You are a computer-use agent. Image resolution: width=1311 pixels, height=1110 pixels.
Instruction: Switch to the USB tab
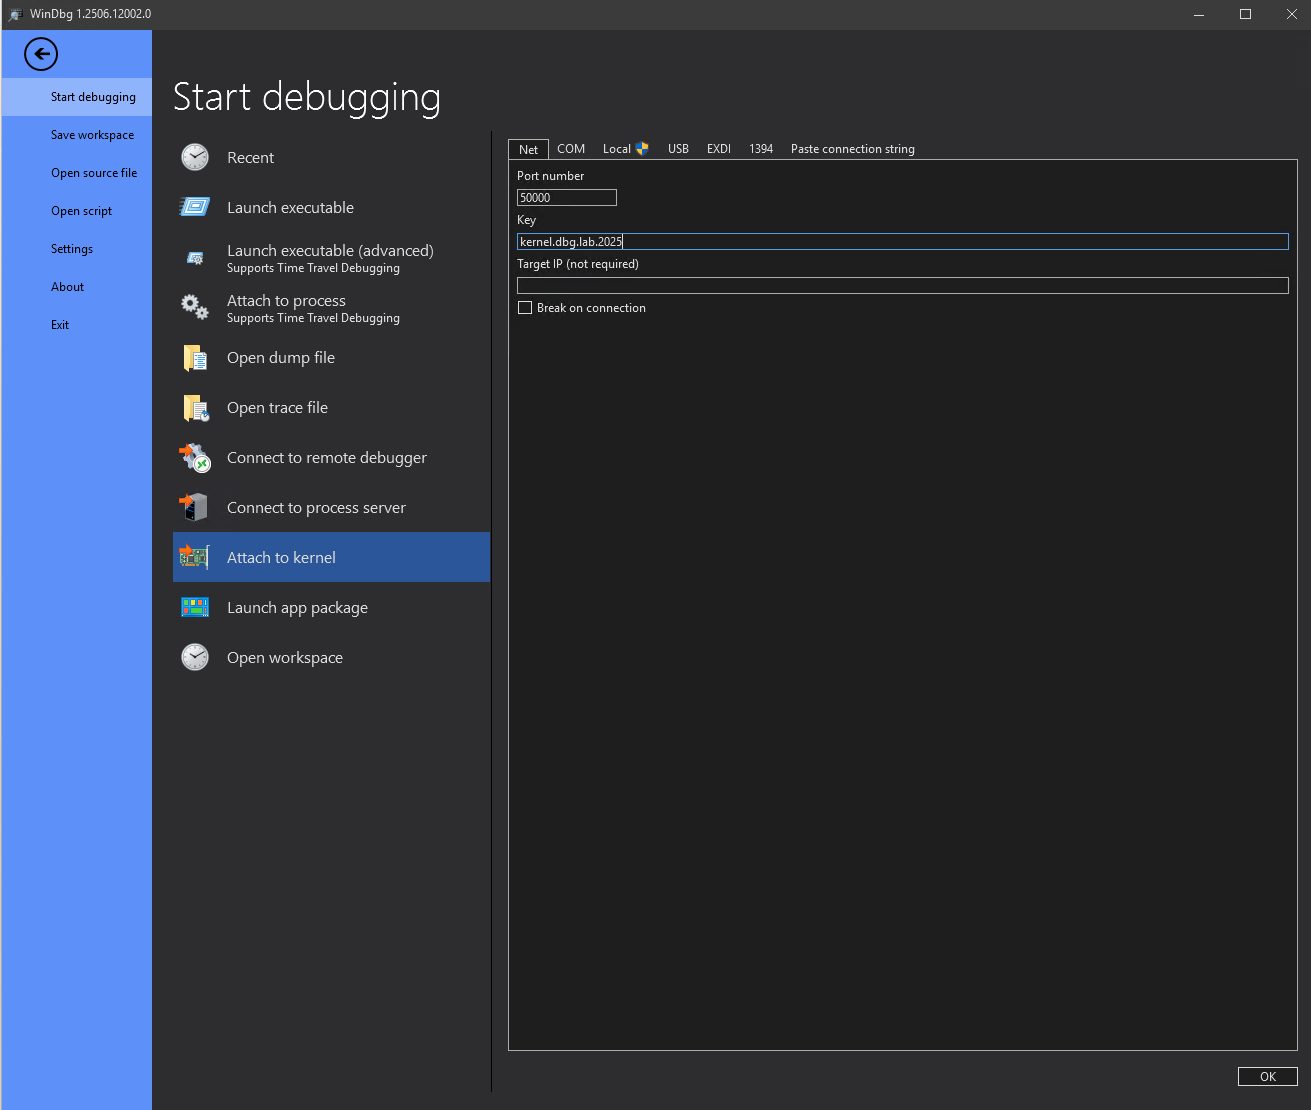(x=678, y=148)
